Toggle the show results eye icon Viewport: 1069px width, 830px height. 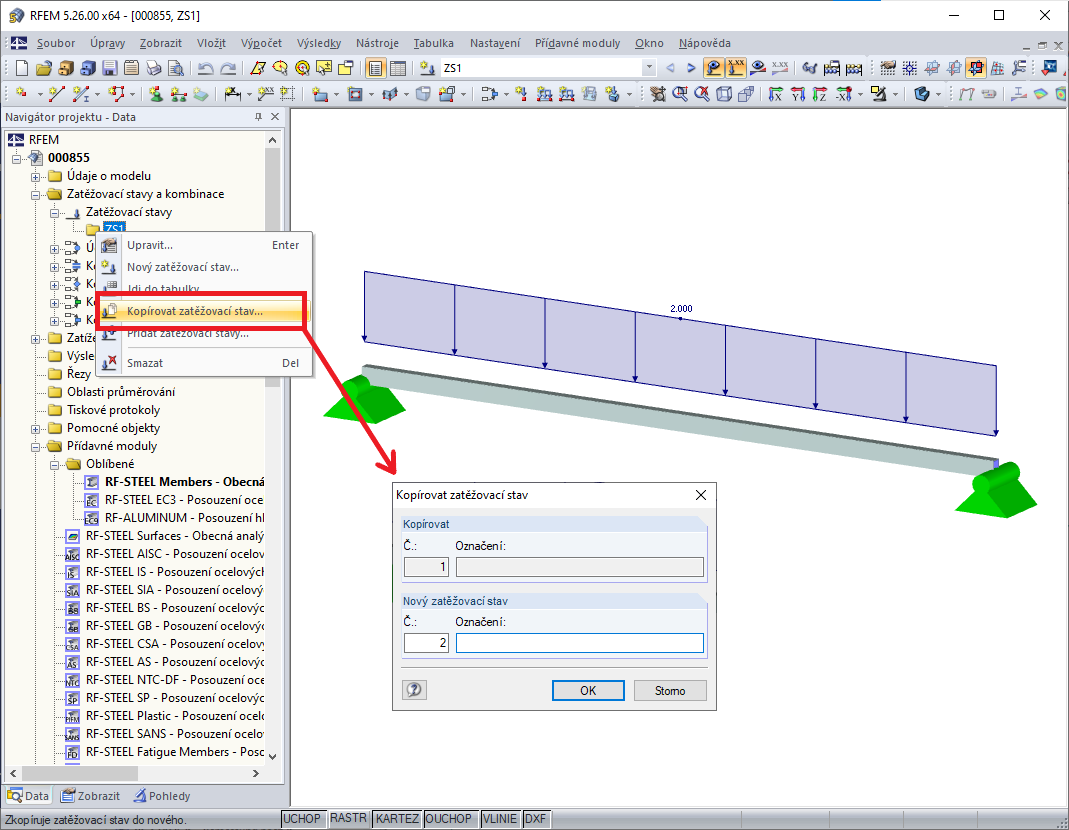(x=757, y=68)
